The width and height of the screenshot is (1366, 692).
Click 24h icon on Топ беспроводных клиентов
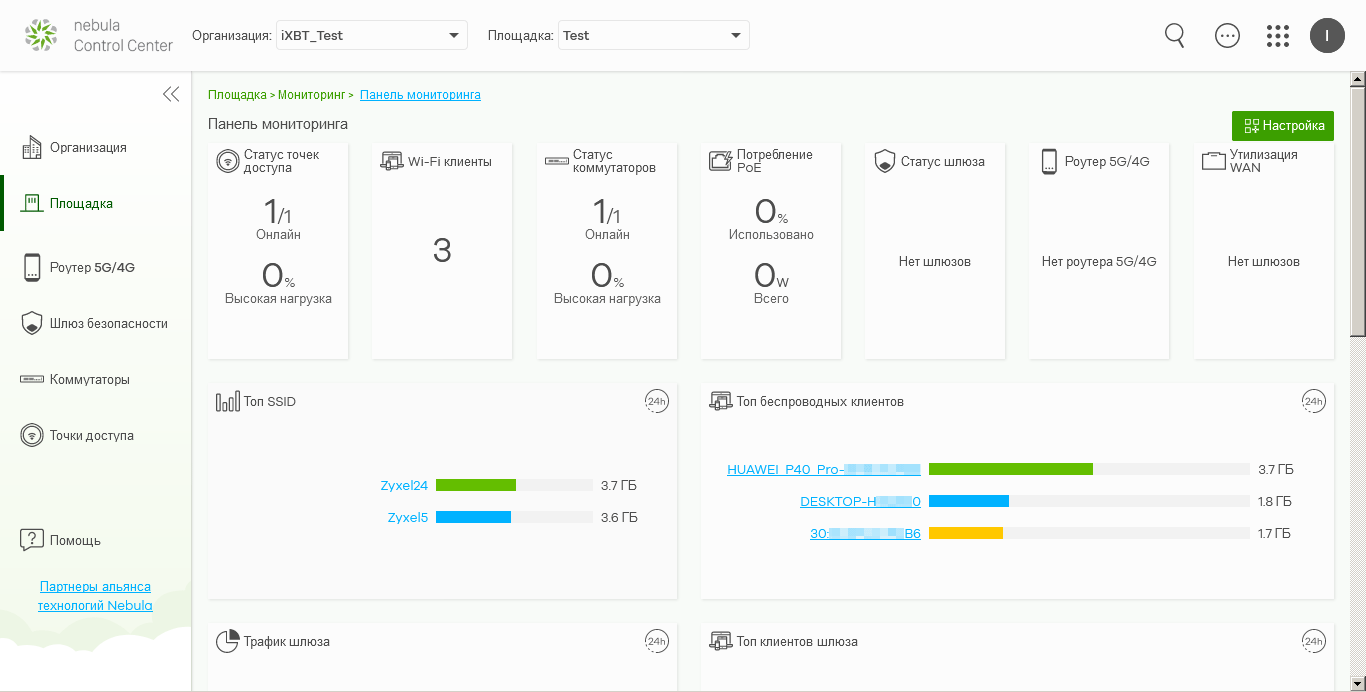pos(1313,402)
